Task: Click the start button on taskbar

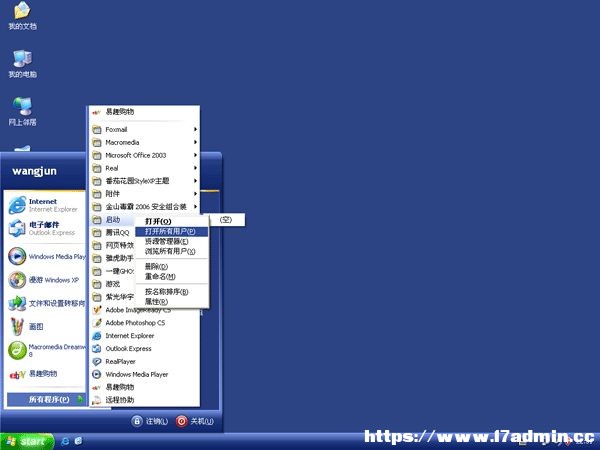Action: tap(26, 441)
